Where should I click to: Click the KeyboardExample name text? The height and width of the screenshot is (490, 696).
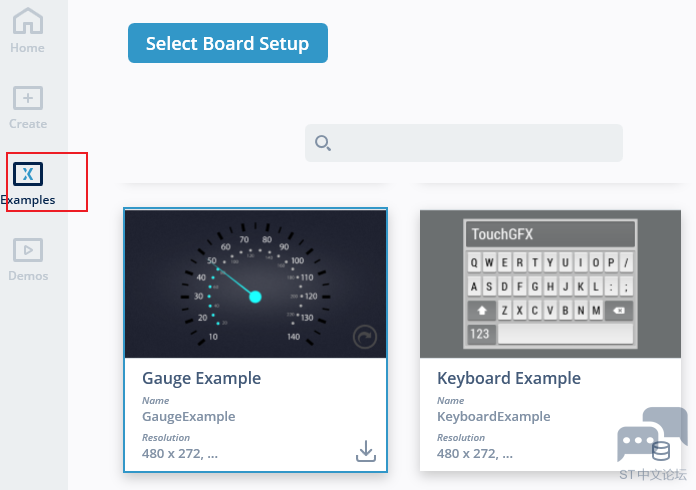(494, 416)
